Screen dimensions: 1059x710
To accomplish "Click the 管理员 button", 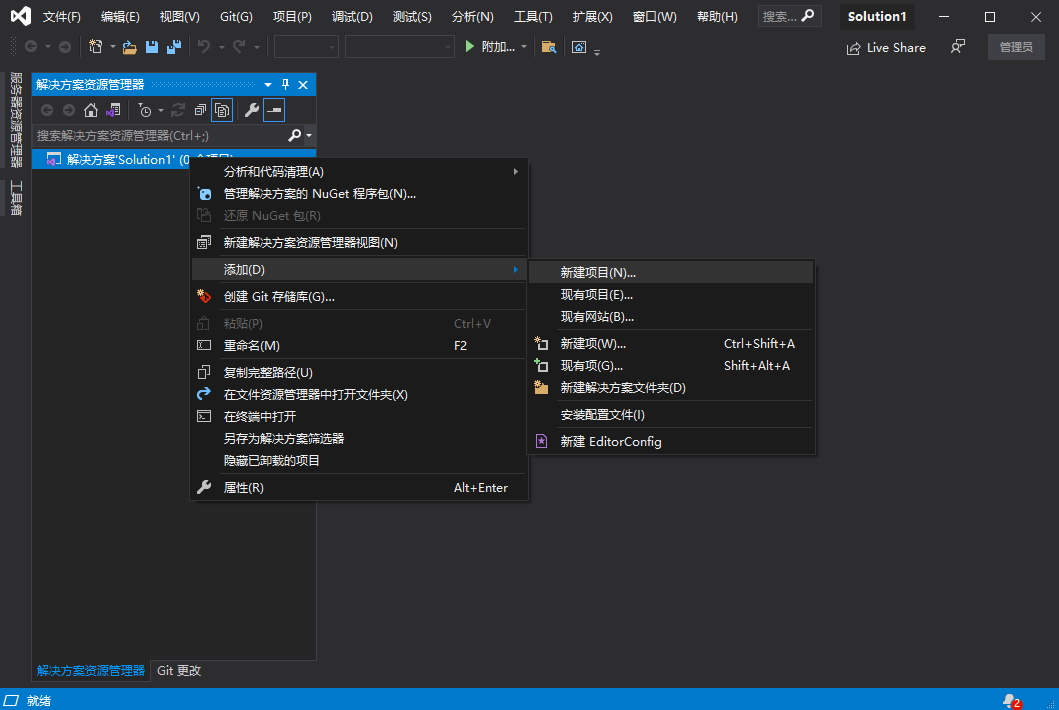I will pyautogui.click(x=1016, y=47).
